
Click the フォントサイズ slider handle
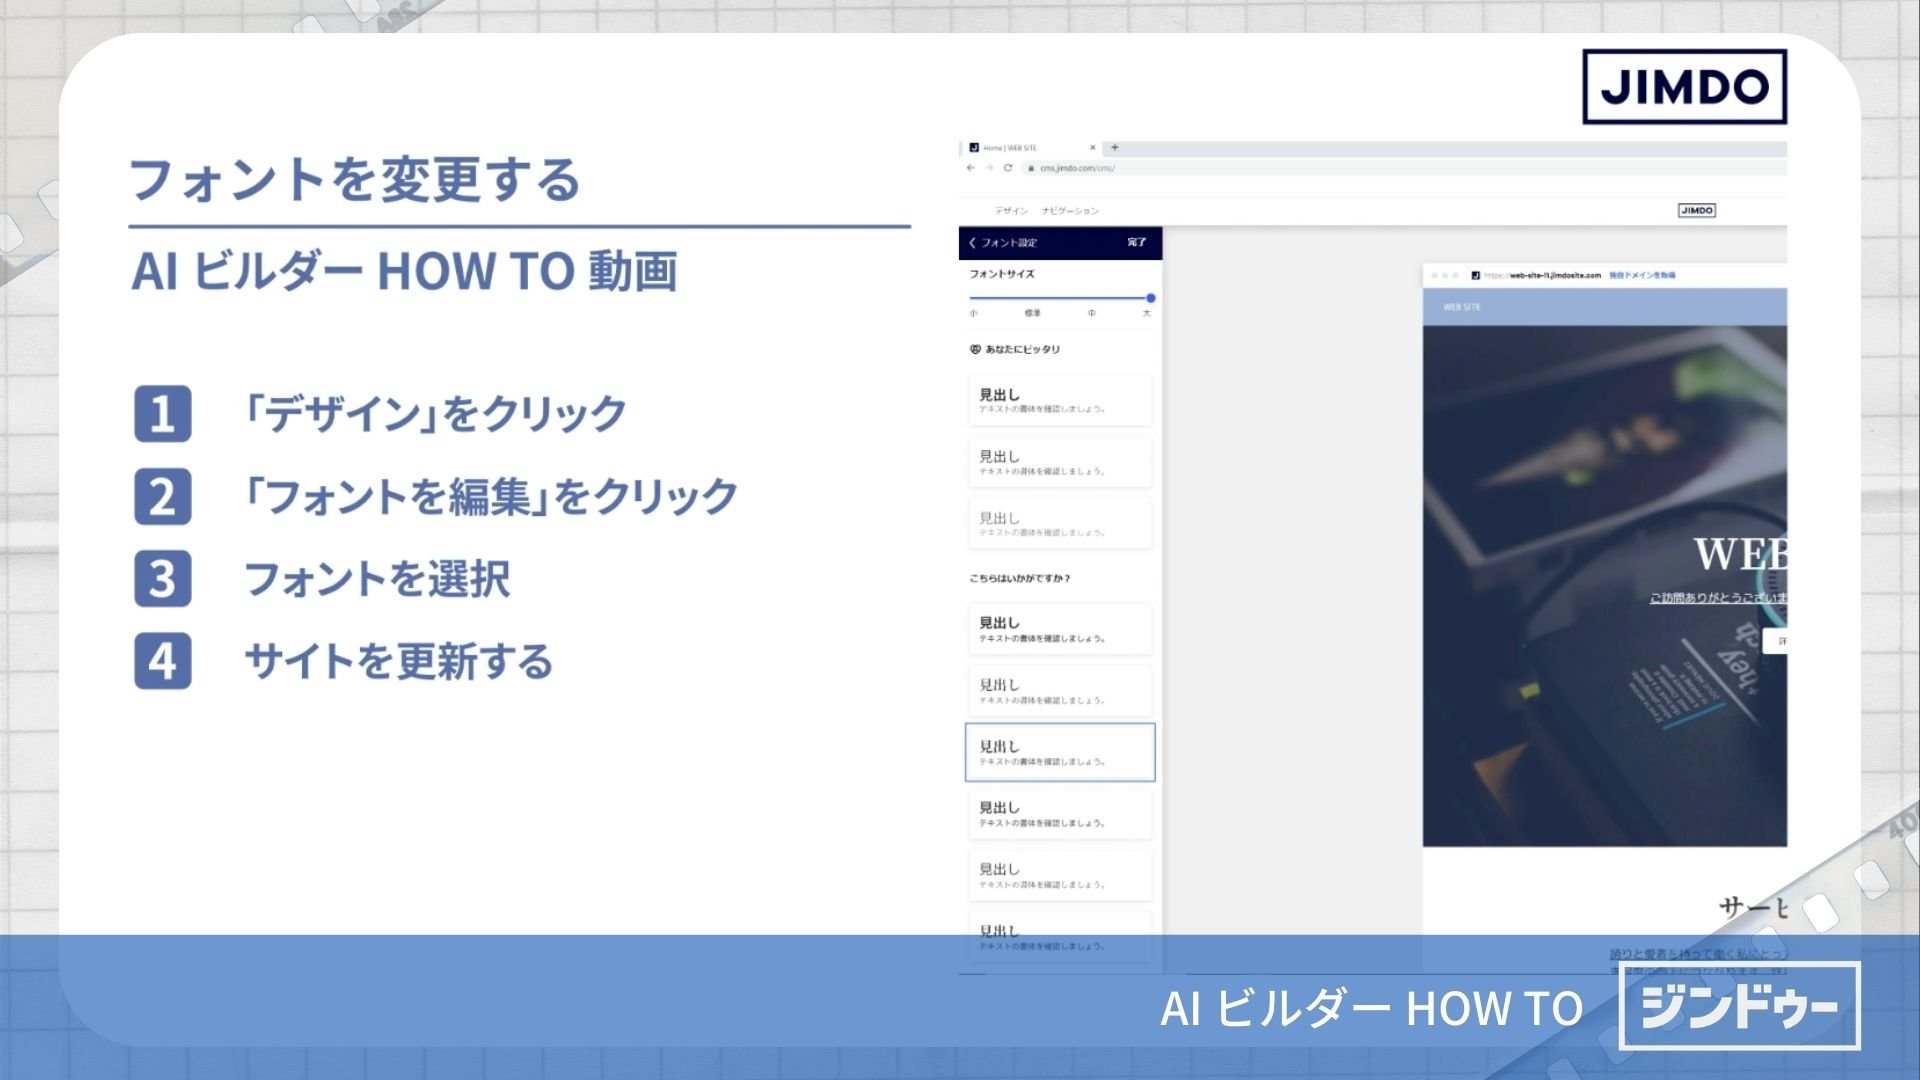[x=1151, y=298]
